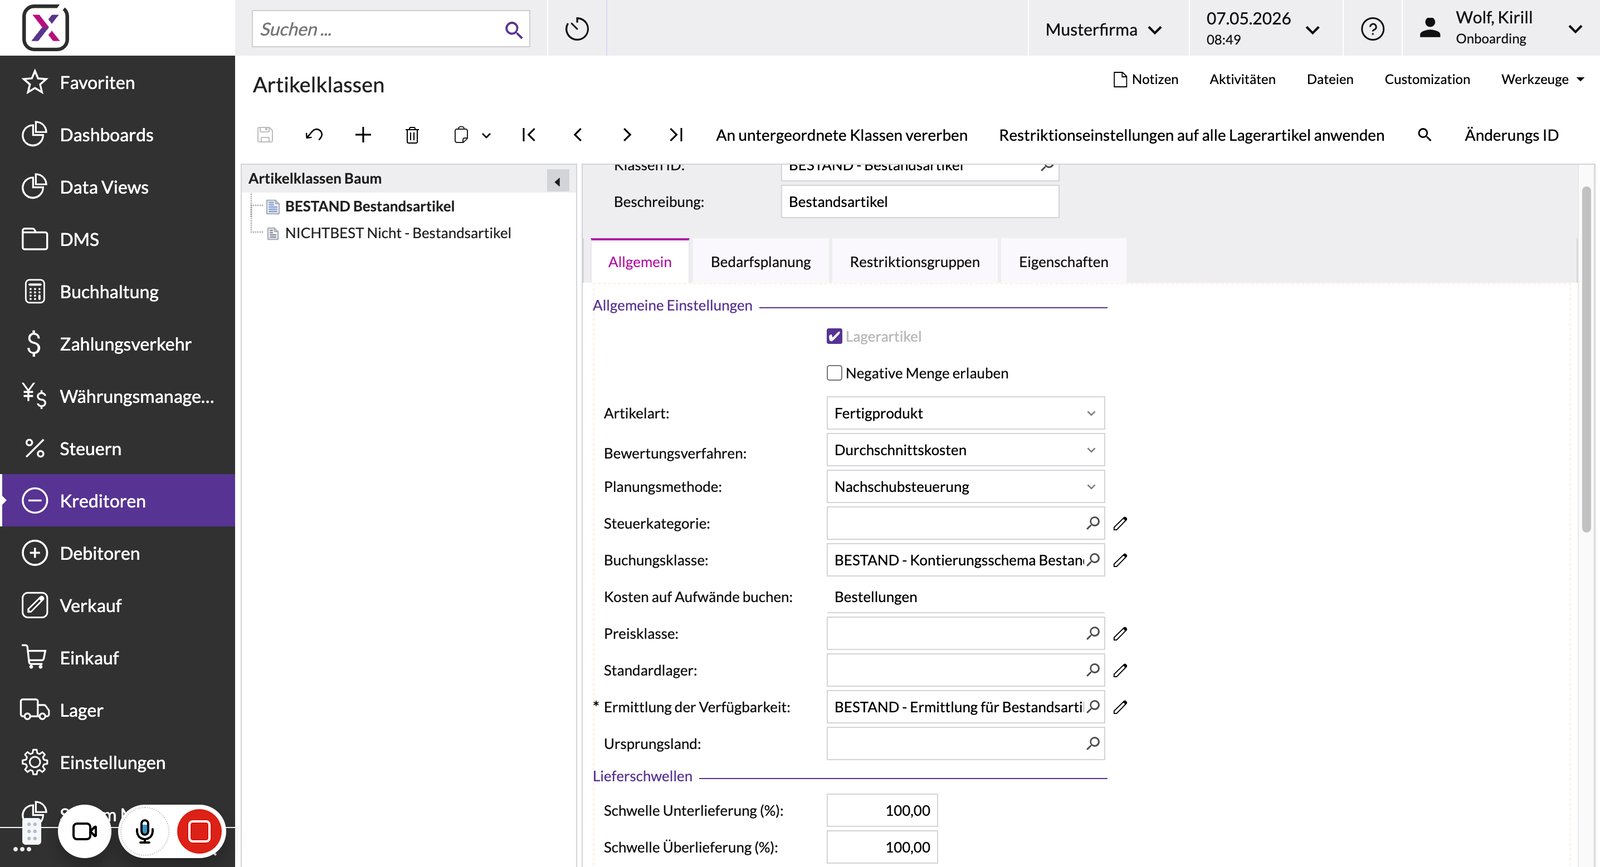Viewport: 1600px width, 867px height.
Task: Click the Beschreibung input field
Action: pyautogui.click(x=920, y=202)
